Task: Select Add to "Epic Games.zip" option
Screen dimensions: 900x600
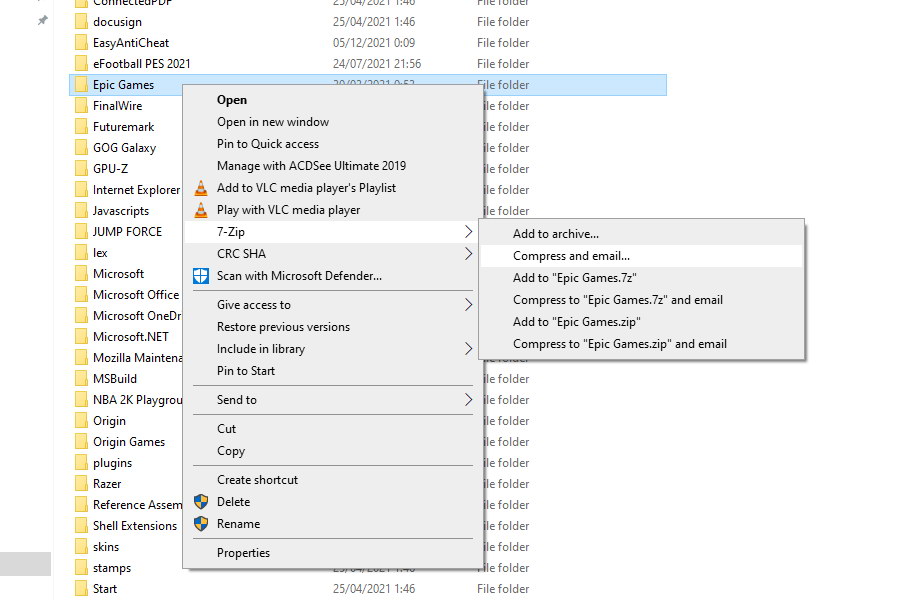Action: coord(576,322)
